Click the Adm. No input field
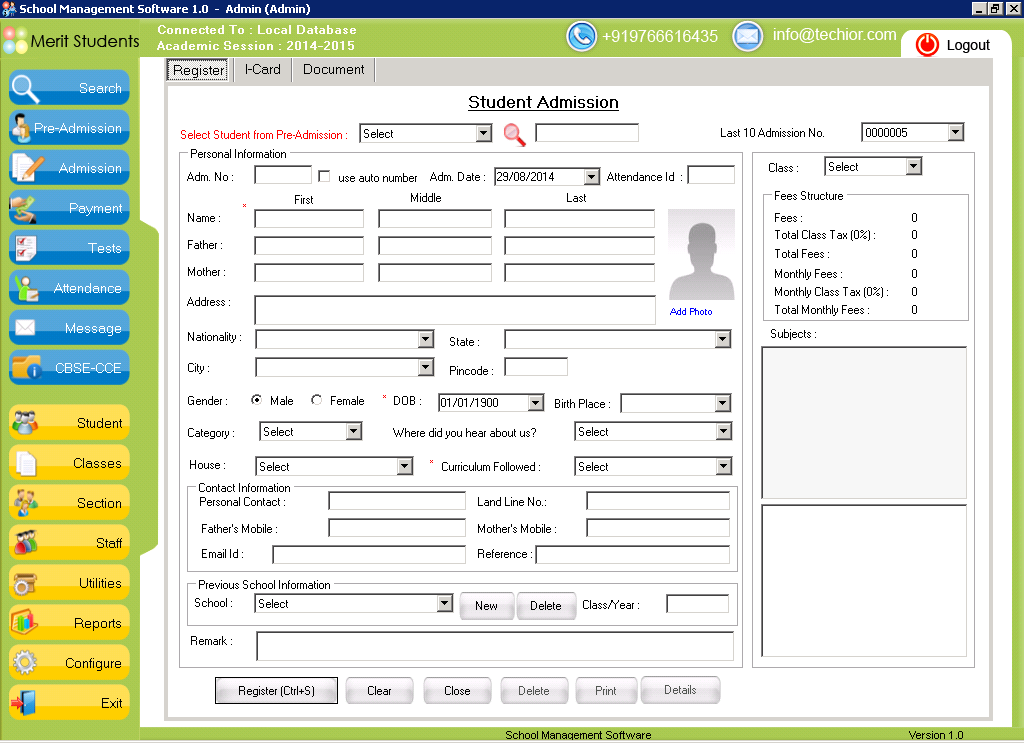The height and width of the screenshot is (743, 1024). click(x=283, y=175)
